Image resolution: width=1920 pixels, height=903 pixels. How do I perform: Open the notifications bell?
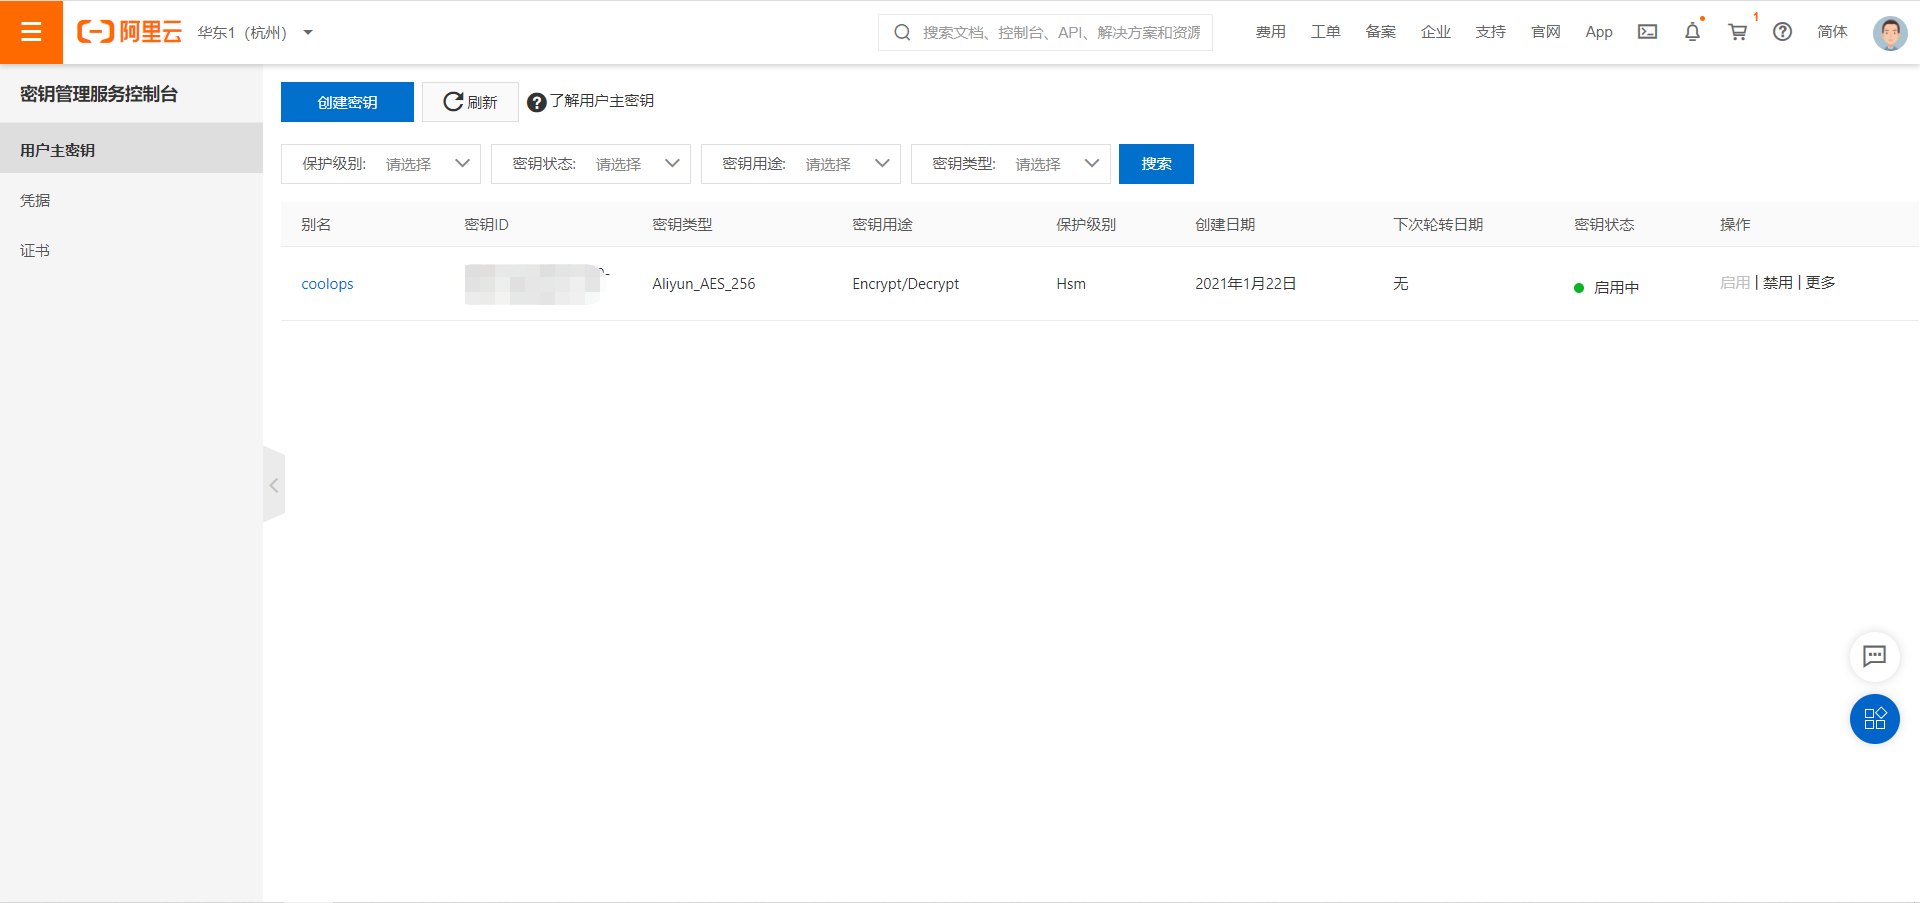[1692, 32]
